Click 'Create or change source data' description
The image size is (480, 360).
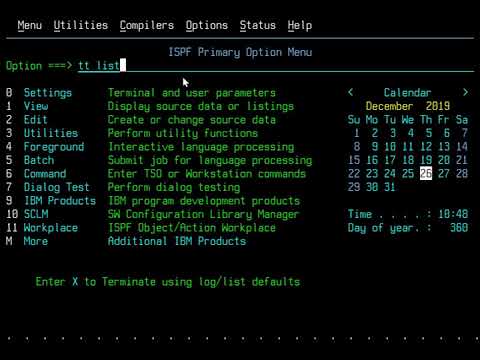tap(192, 120)
